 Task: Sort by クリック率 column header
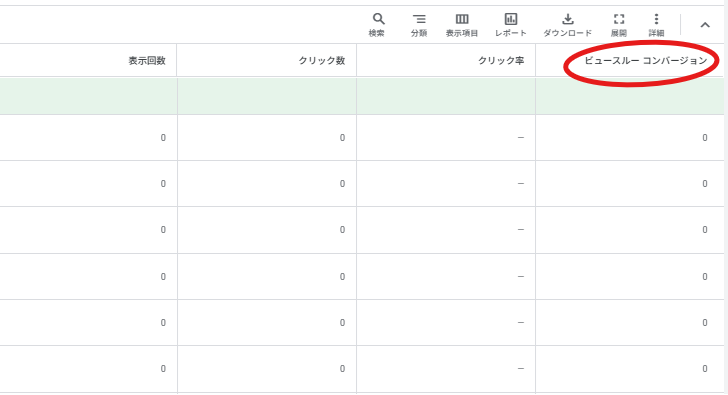tap(501, 61)
